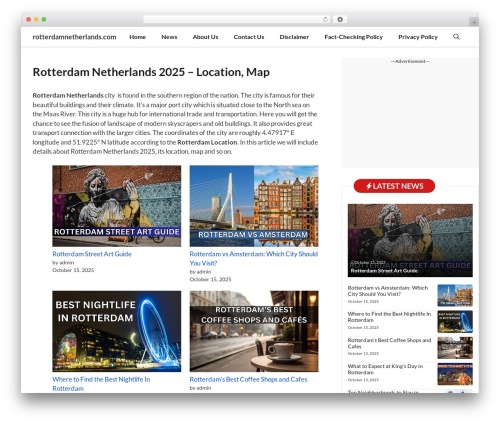The width and height of the screenshot is (500, 423).
Task: Open the site search magnifier icon
Action: [456, 37]
